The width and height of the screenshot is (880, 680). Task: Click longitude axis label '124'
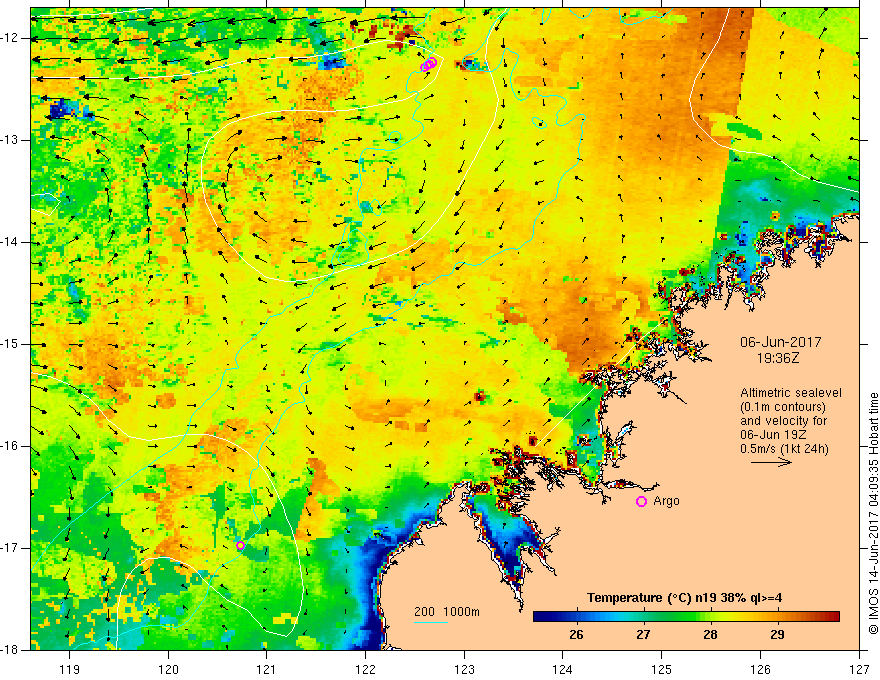[563, 669]
